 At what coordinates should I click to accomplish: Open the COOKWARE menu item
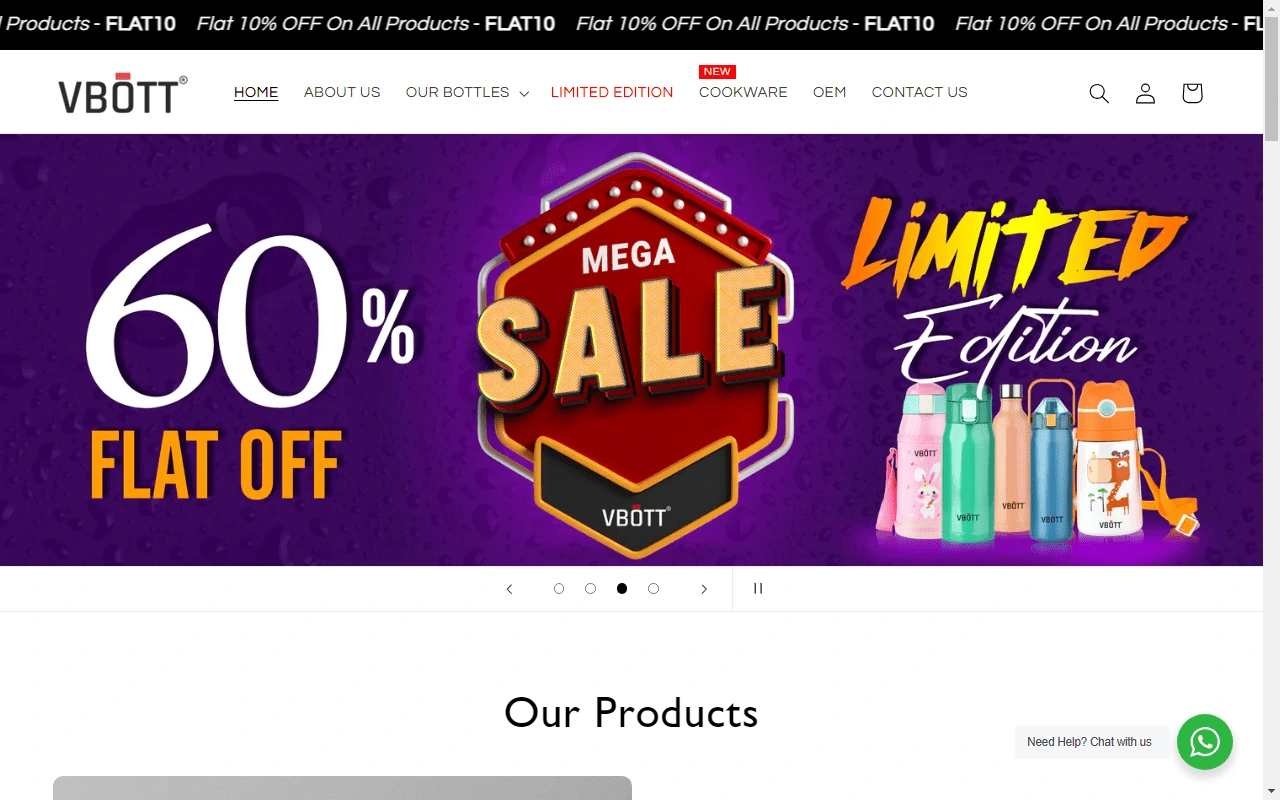[x=743, y=92]
